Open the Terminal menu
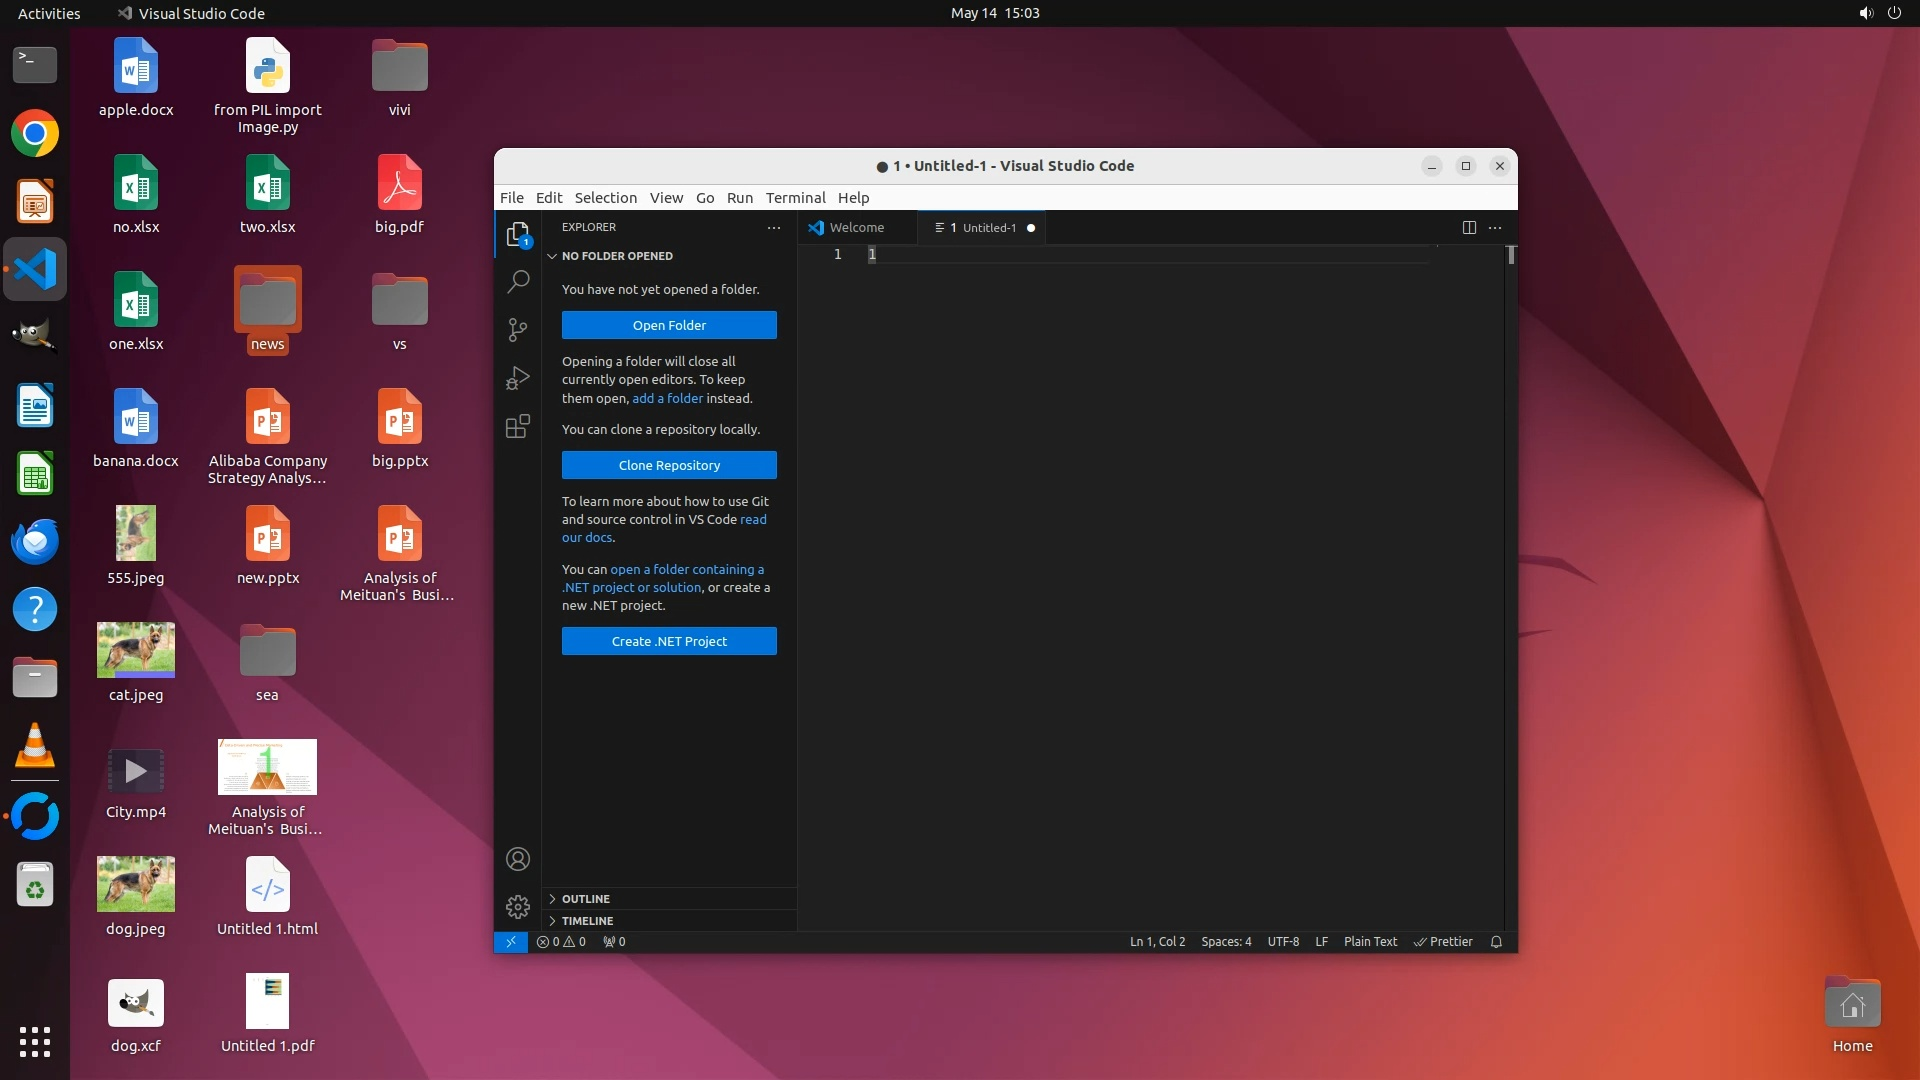1920x1080 pixels. pos(795,198)
